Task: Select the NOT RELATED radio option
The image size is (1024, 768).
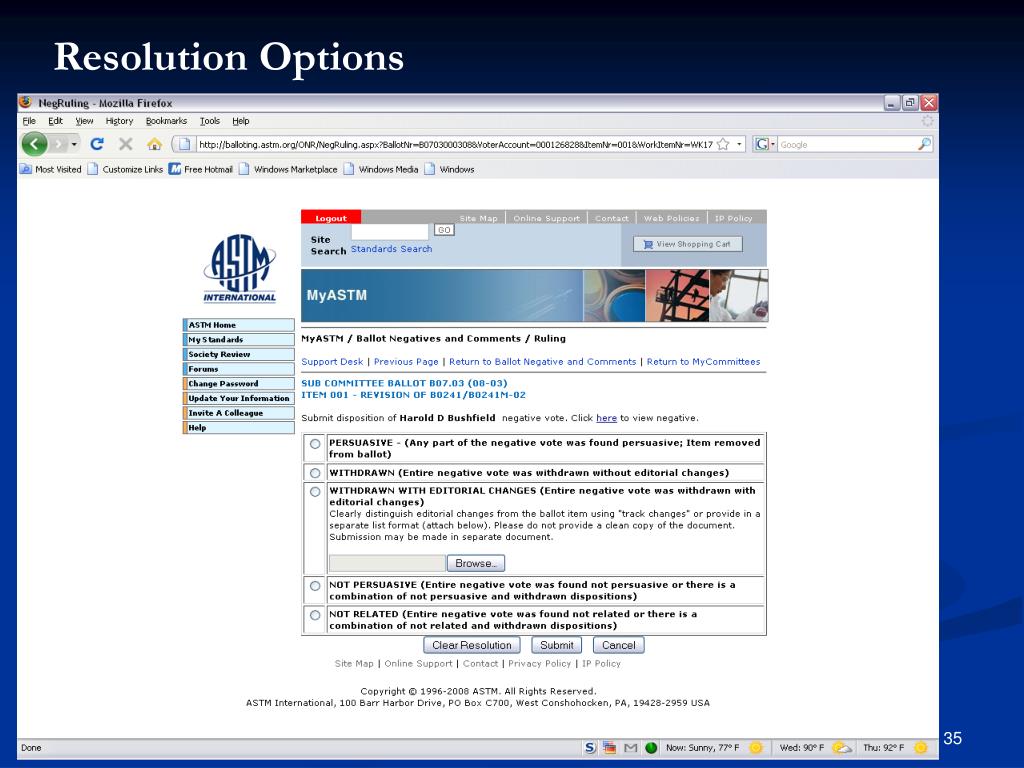Action: click(315, 615)
